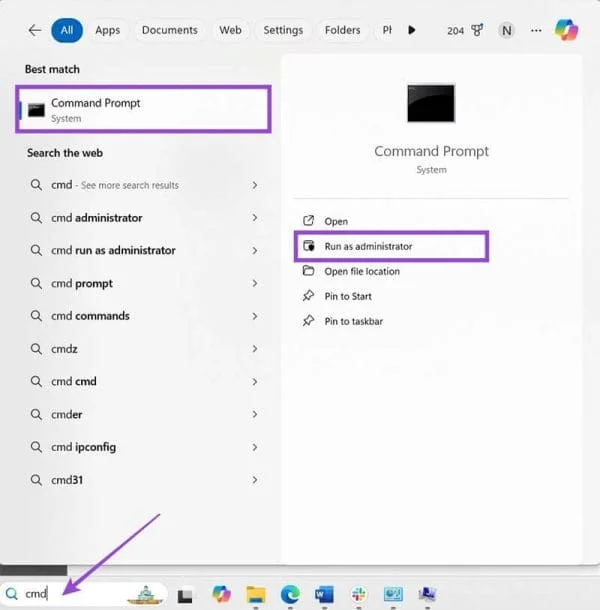Select web suggestion 'cmd prompt'
The image size is (600, 610).
pos(144,283)
